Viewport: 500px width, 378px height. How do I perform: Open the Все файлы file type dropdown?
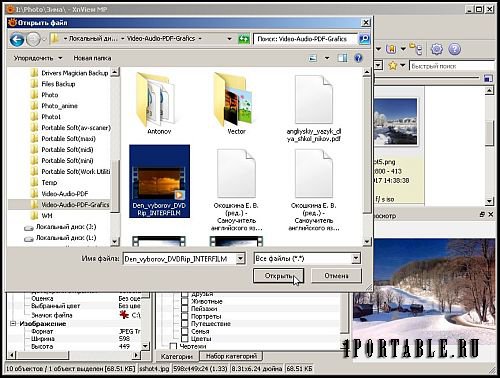(356, 258)
